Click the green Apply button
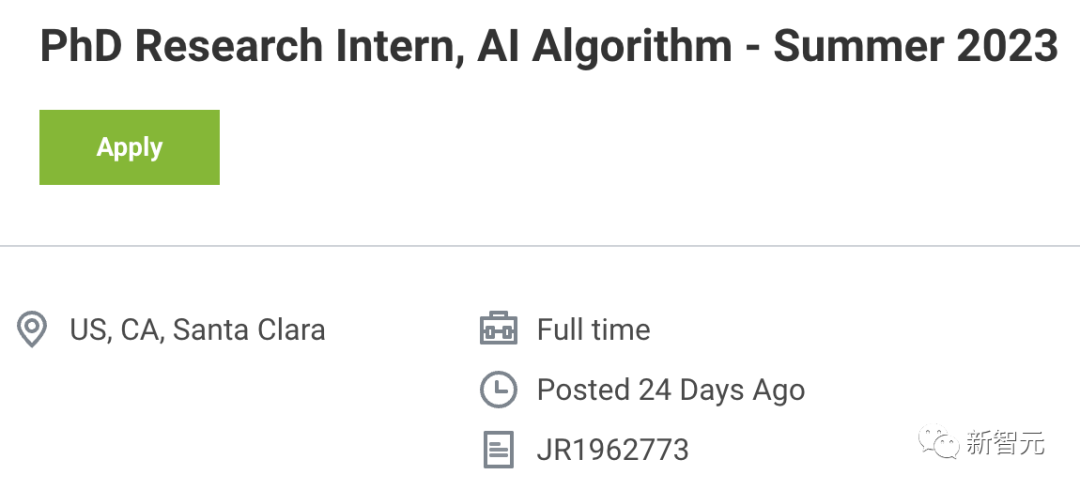The height and width of the screenshot is (490, 1080). [129, 147]
